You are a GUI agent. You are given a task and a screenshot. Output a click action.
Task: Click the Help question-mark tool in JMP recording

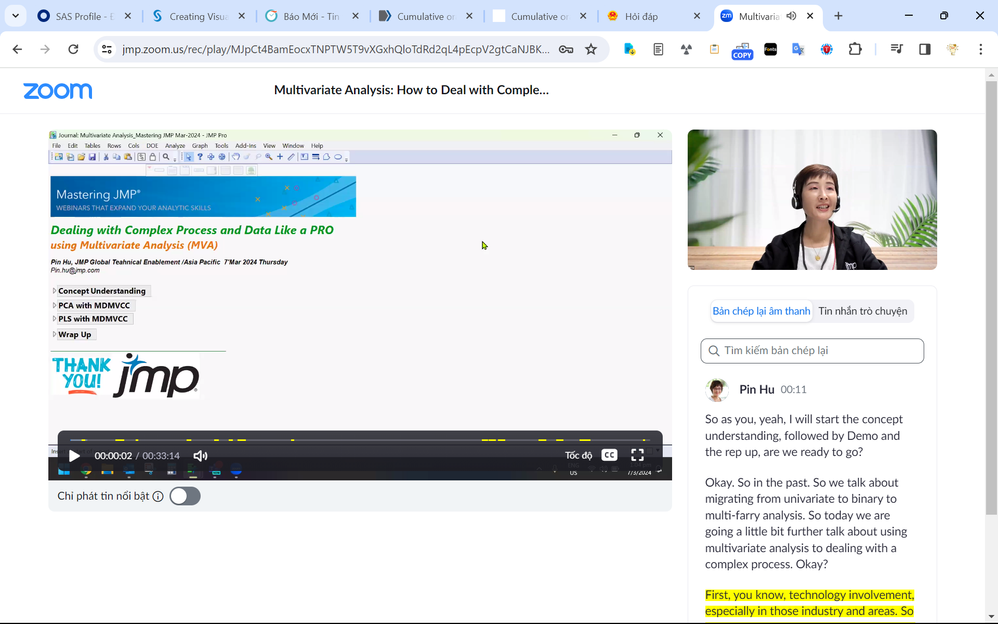pyautogui.click(x=200, y=157)
